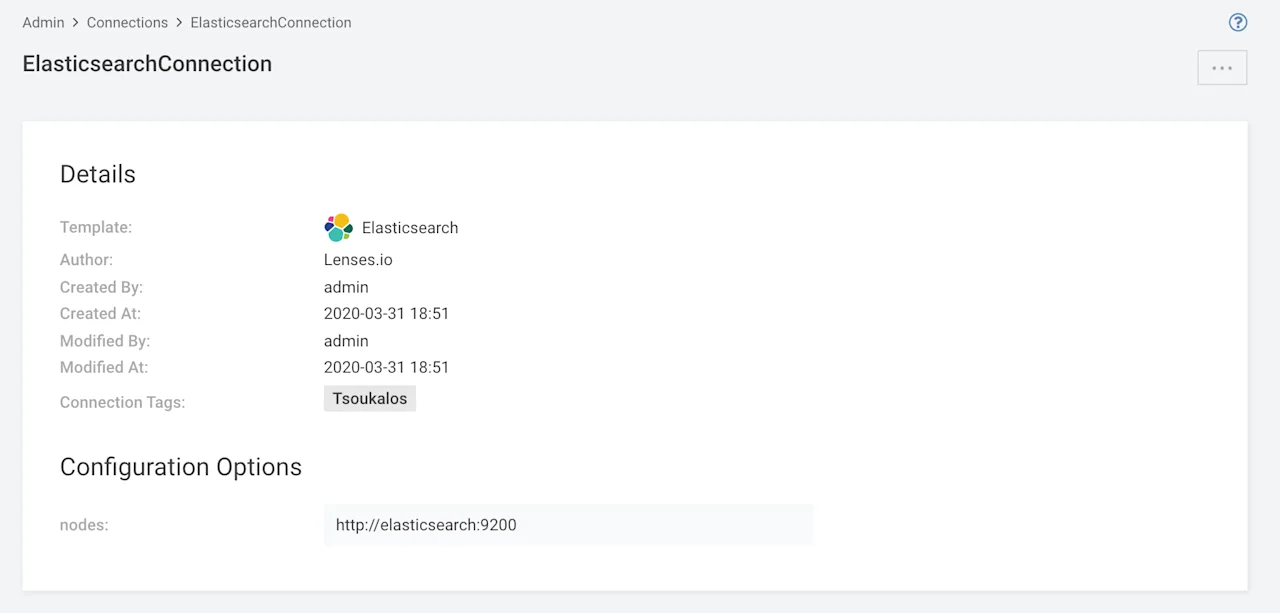The width and height of the screenshot is (1280, 613).
Task: Click the Details section heading
Action: pyautogui.click(x=97, y=173)
